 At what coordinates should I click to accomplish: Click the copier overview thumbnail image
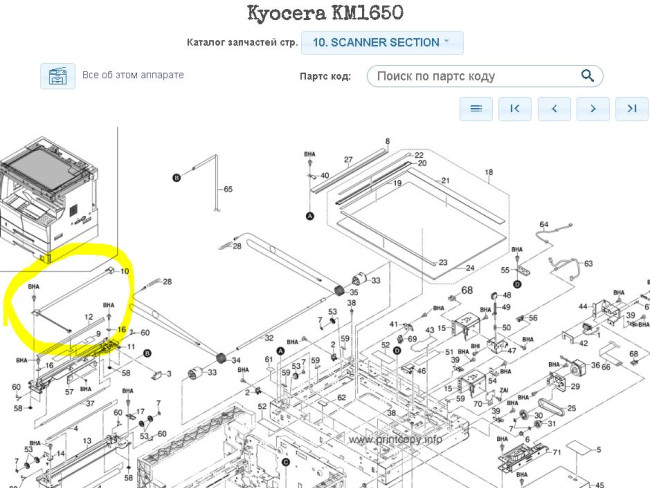coord(49,199)
